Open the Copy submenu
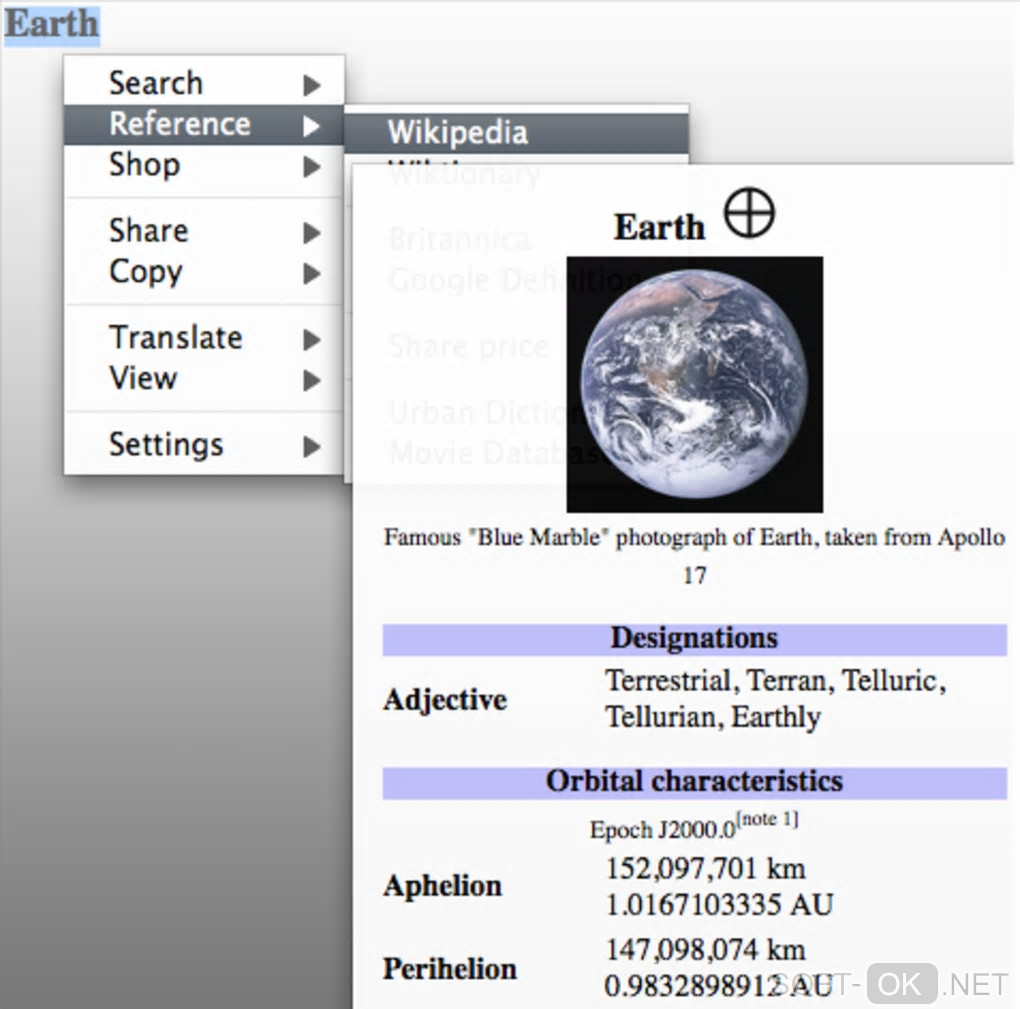1020x1009 pixels. click(204, 273)
